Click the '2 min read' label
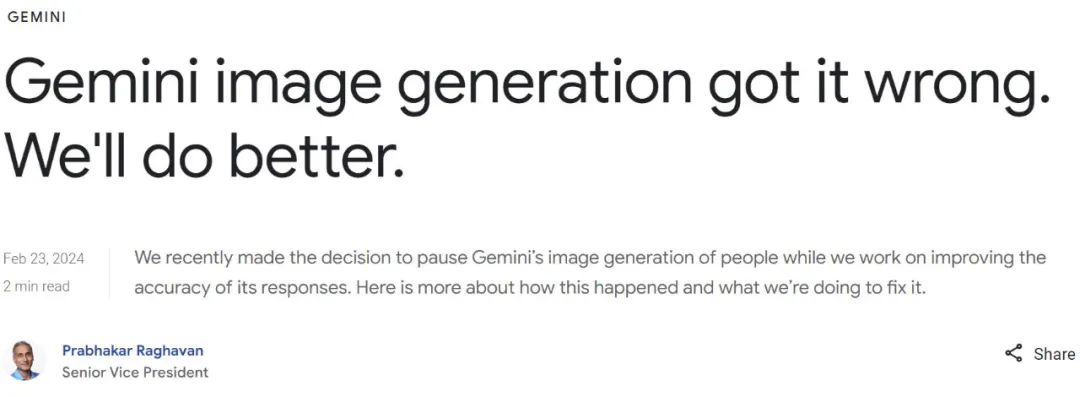Screen dimensions: 1080x397 pos(37,286)
